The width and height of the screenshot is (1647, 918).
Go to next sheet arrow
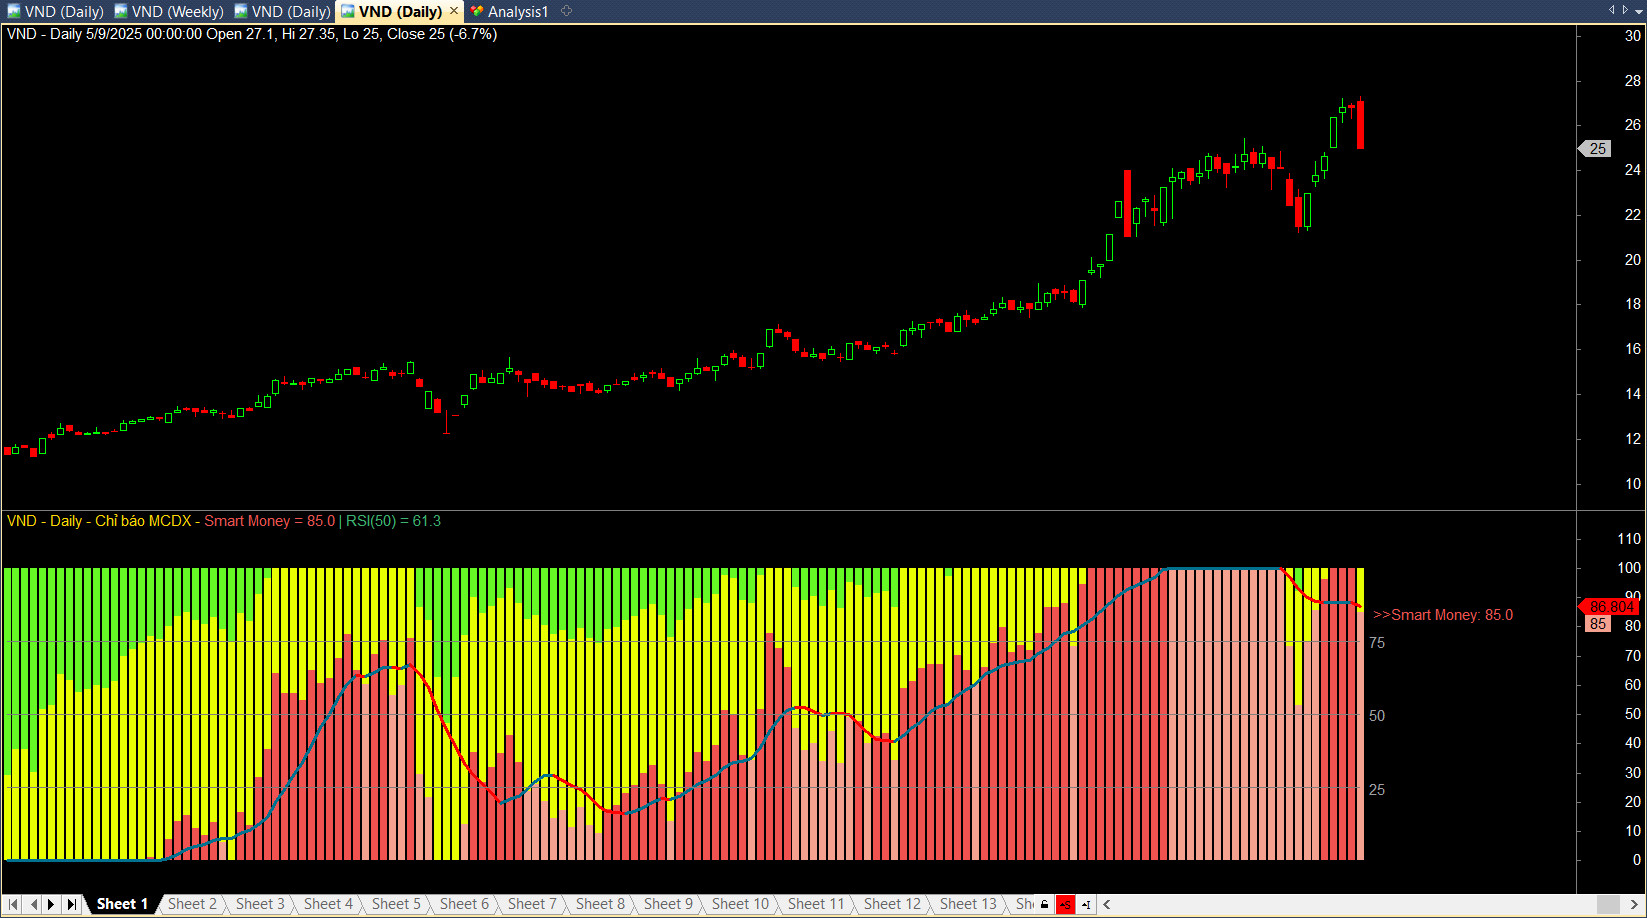[52, 904]
